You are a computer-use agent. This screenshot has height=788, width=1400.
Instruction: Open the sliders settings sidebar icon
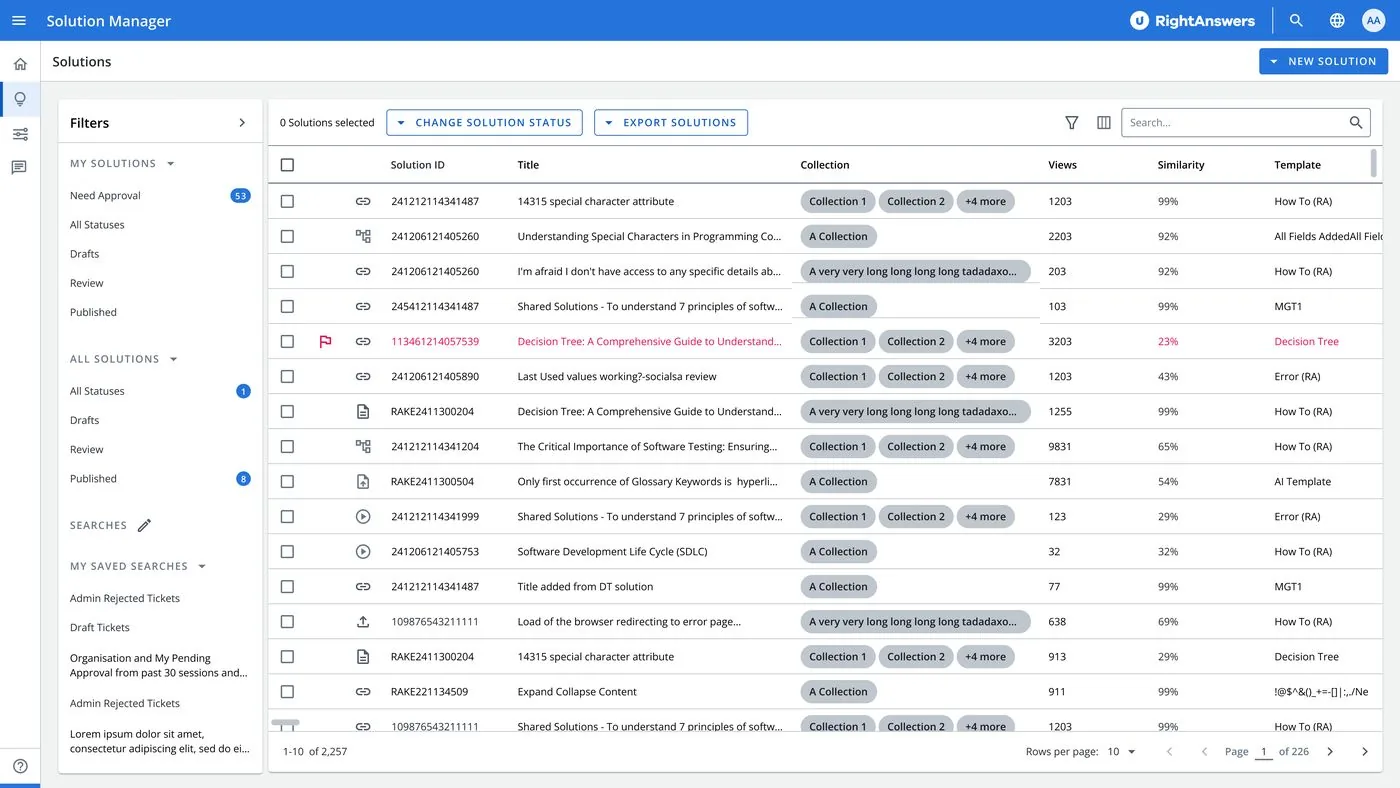point(20,134)
